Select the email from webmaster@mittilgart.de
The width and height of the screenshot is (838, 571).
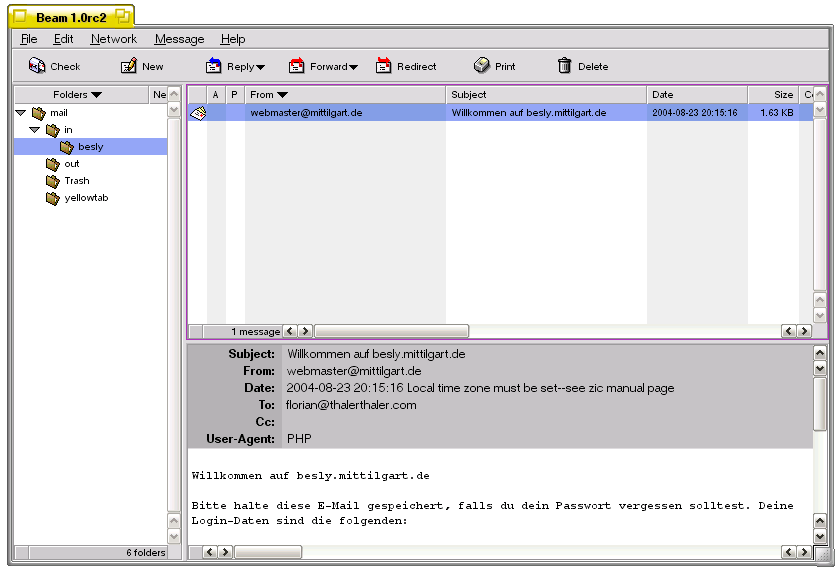[x=306, y=113]
